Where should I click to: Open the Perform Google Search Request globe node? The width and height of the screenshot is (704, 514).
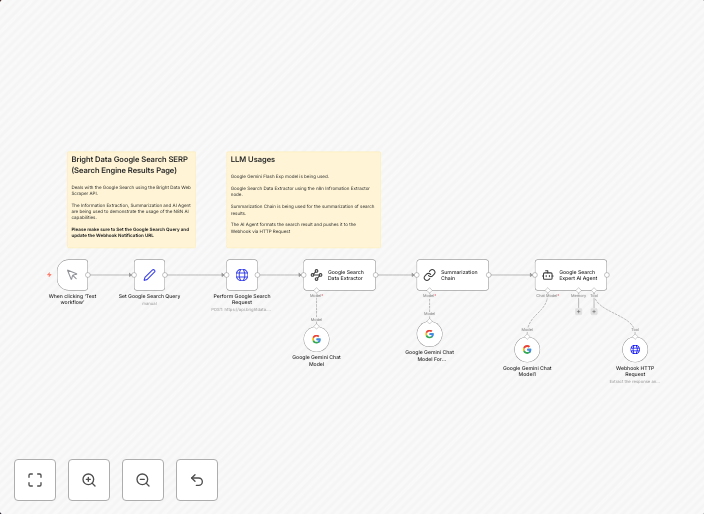pyautogui.click(x=242, y=275)
